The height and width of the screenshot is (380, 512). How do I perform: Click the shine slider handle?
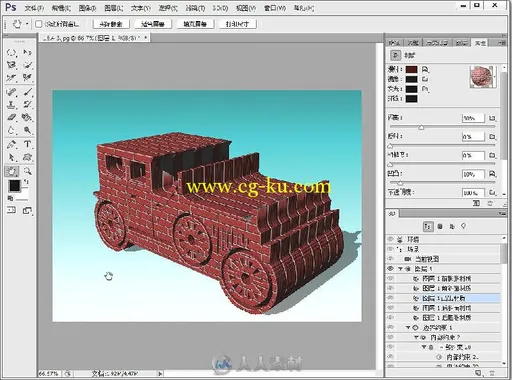point(421,127)
